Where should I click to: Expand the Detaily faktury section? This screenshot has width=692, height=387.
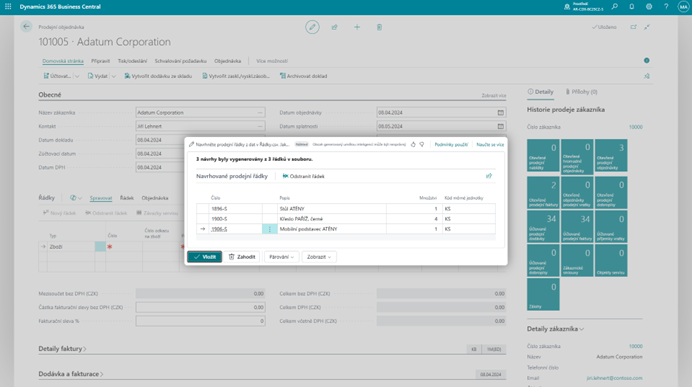62,349
